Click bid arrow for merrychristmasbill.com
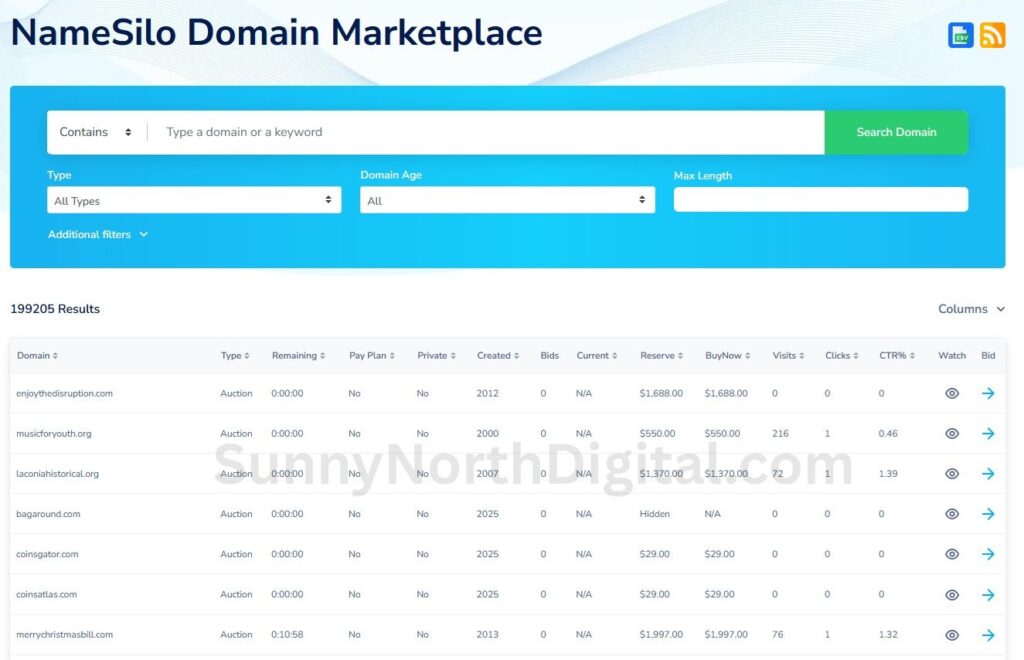Viewport: 1024px width, 660px height. (988, 635)
